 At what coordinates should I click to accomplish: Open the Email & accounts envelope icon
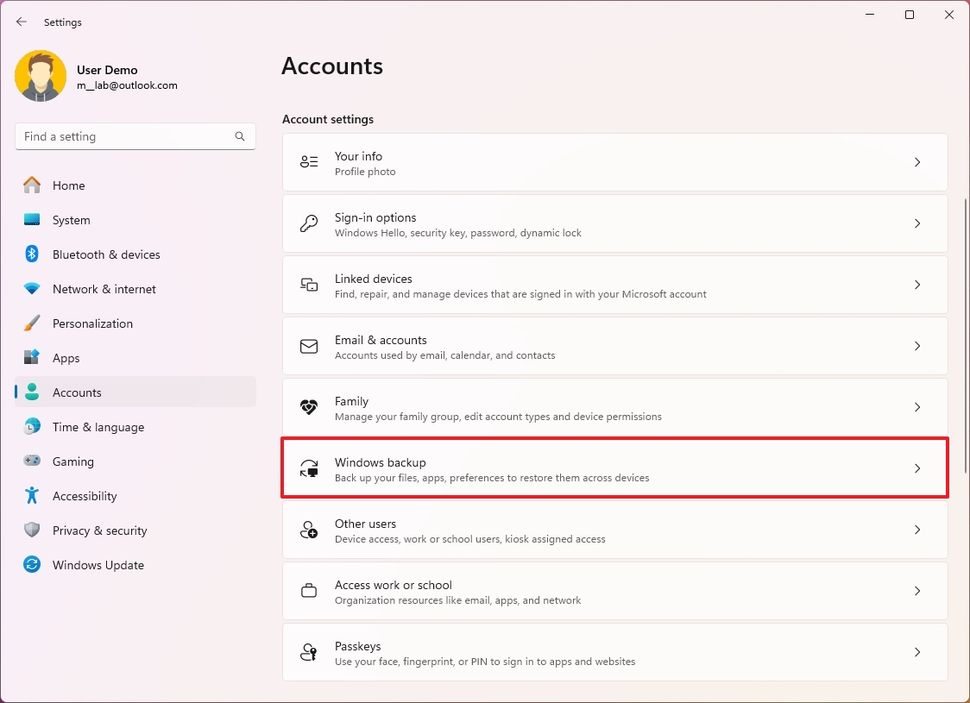(309, 346)
